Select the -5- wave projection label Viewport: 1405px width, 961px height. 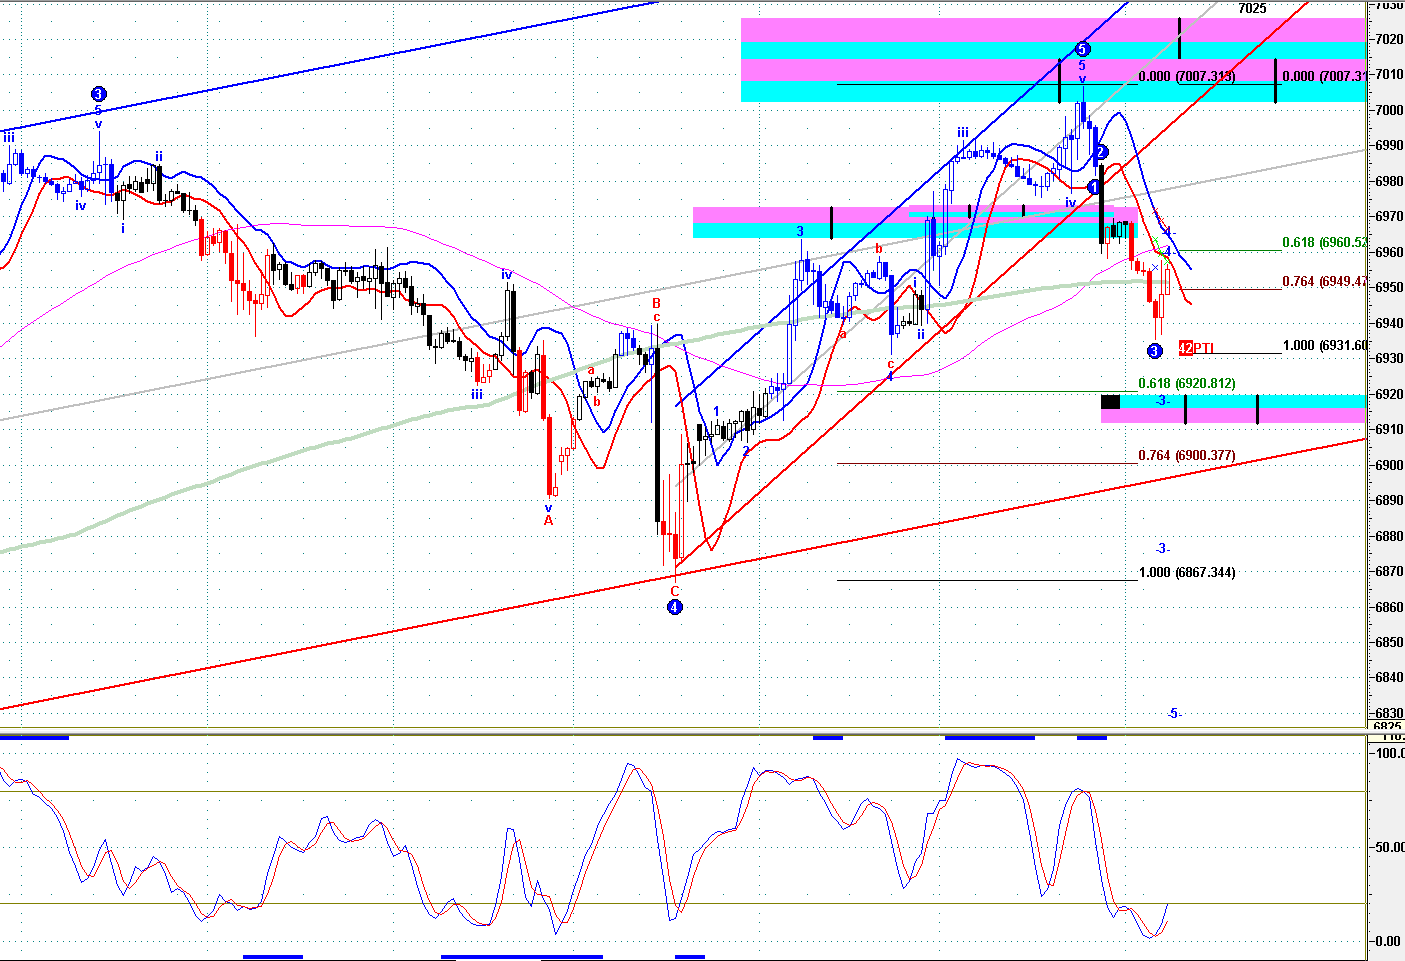pyautogui.click(x=1174, y=714)
